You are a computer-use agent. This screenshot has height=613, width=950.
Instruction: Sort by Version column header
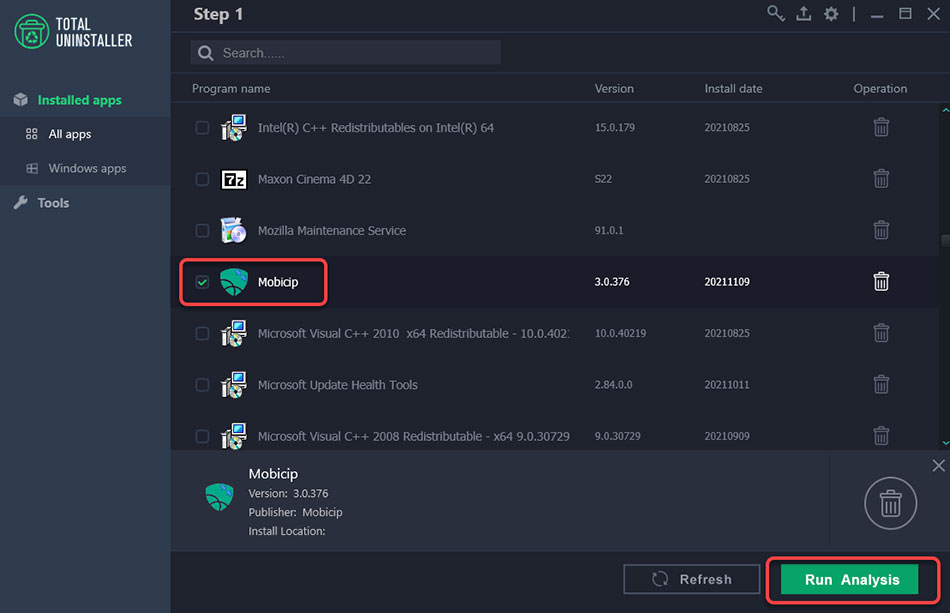(614, 88)
